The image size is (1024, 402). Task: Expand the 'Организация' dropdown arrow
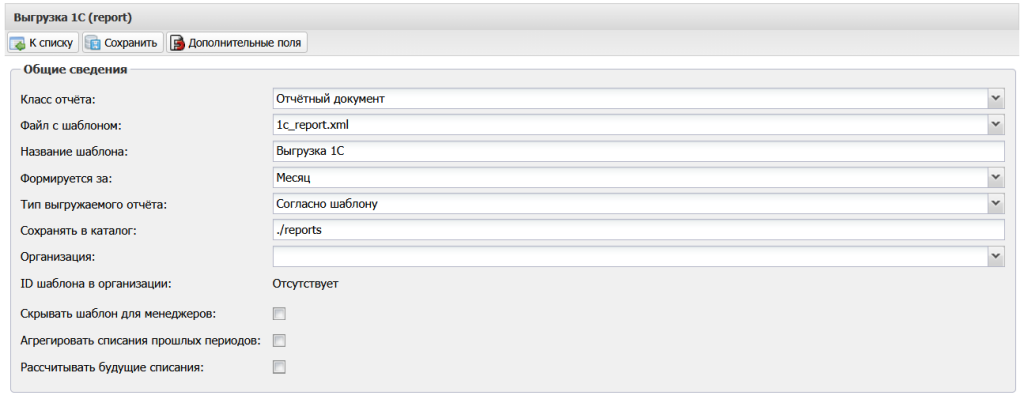[995, 257]
